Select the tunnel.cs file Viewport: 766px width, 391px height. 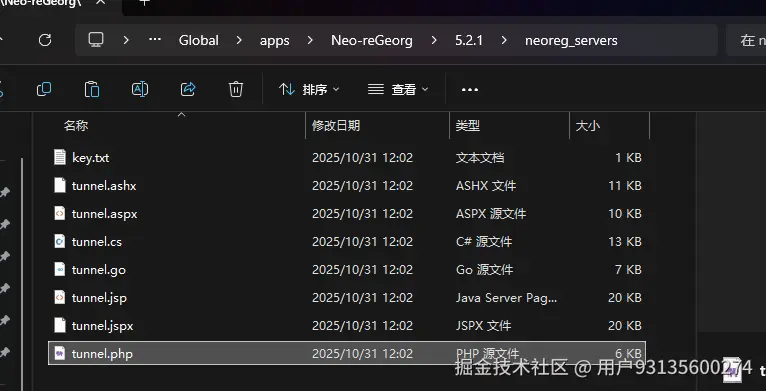click(x=347, y=241)
